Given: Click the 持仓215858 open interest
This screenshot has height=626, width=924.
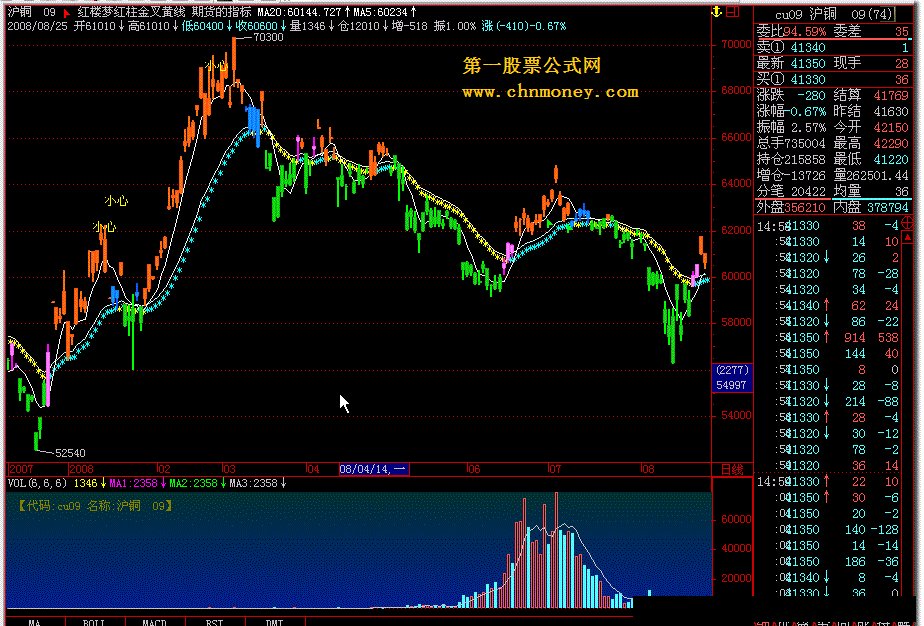Looking at the screenshot, I should coord(791,159).
